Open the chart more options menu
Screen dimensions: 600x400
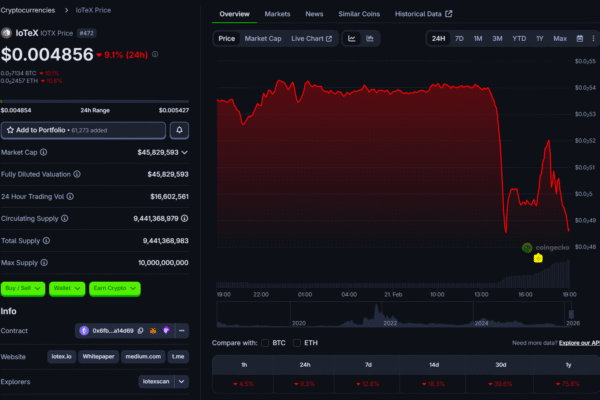pos(592,38)
